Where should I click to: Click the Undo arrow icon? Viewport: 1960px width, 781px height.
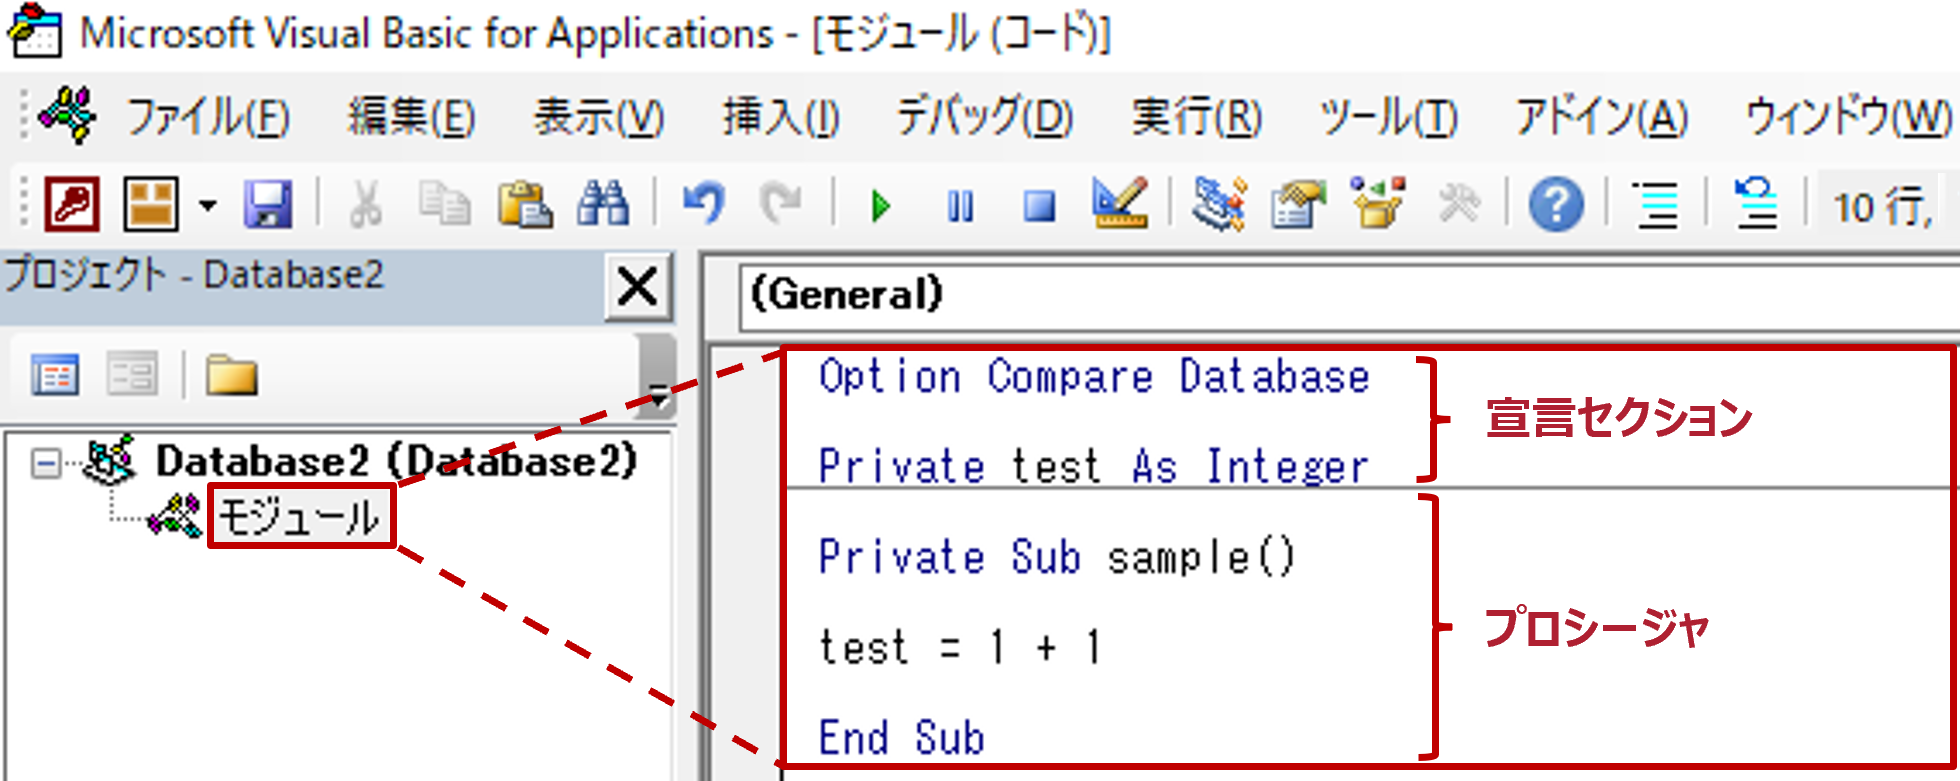coord(703,205)
